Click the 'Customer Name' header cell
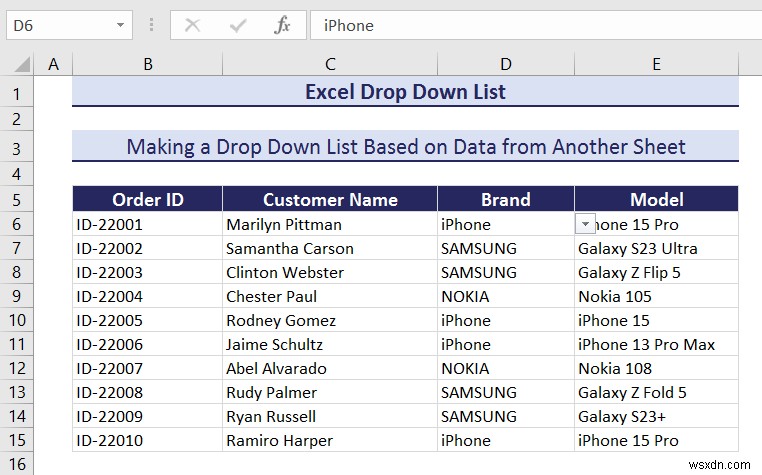The image size is (762, 475). click(330, 199)
